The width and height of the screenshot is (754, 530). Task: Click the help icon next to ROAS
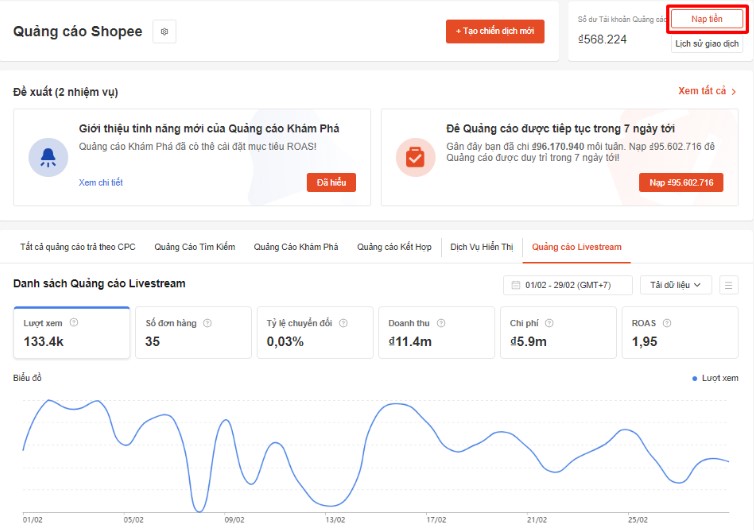pyautogui.click(x=667, y=323)
